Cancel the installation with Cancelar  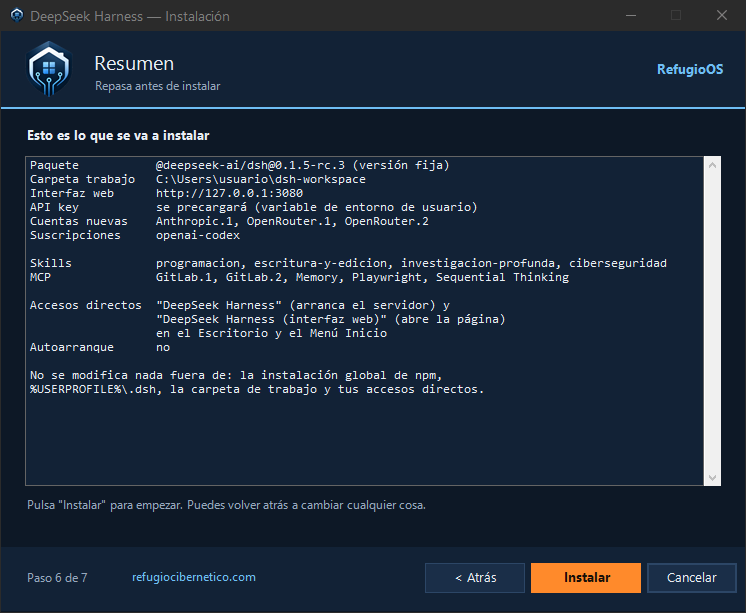[x=691, y=577]
